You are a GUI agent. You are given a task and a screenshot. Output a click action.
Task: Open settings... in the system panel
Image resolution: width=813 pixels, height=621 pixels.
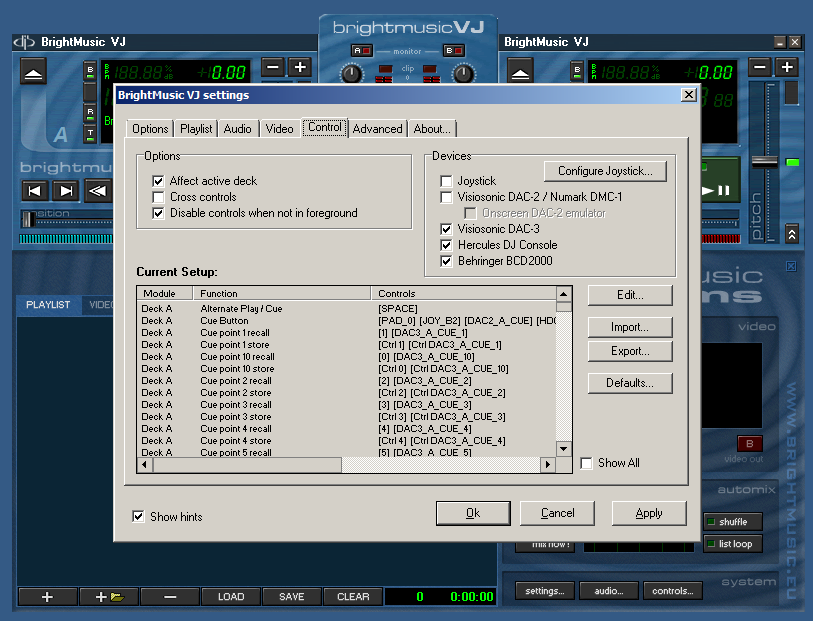click(x=545, y=591)
